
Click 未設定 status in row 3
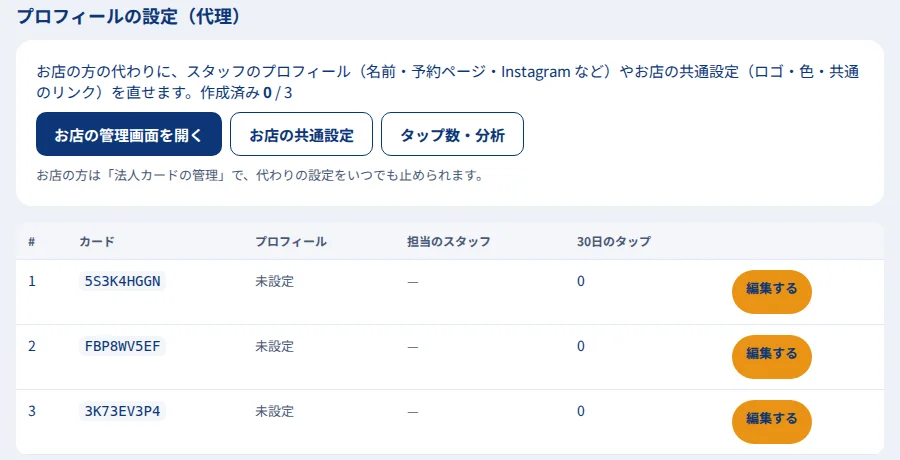pos(274,411)
